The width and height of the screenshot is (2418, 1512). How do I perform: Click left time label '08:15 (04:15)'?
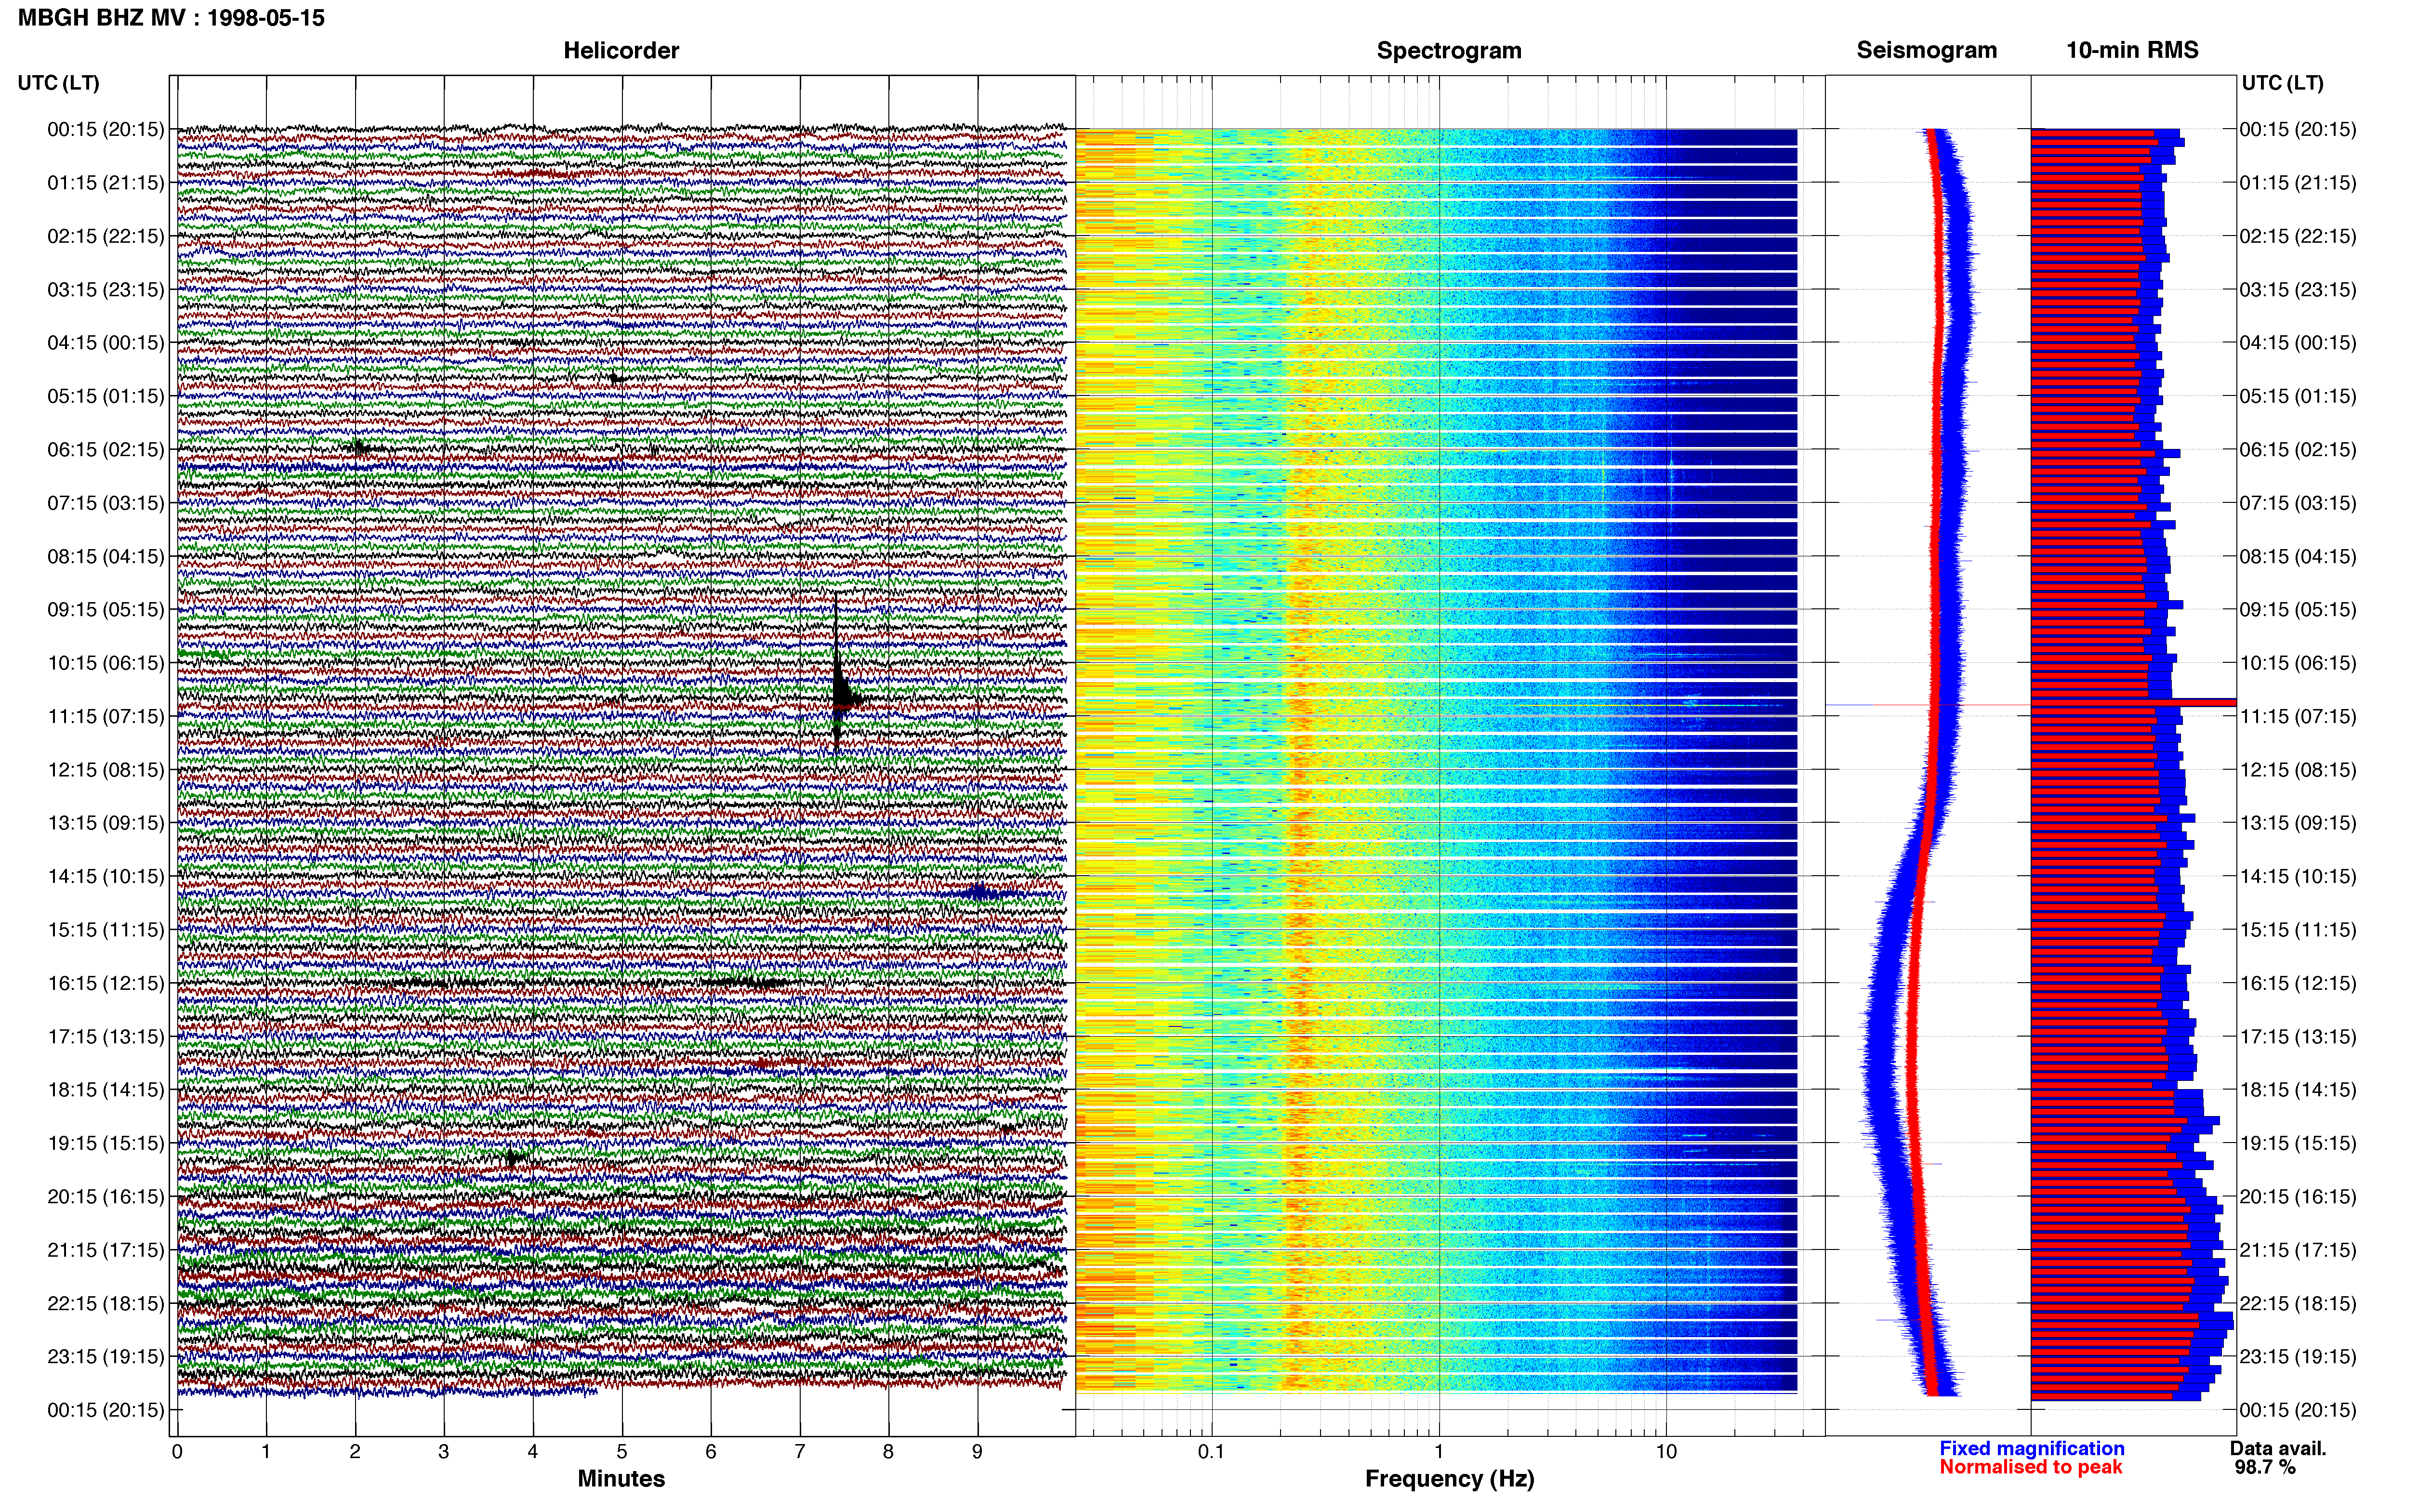[x=106, y=556]
